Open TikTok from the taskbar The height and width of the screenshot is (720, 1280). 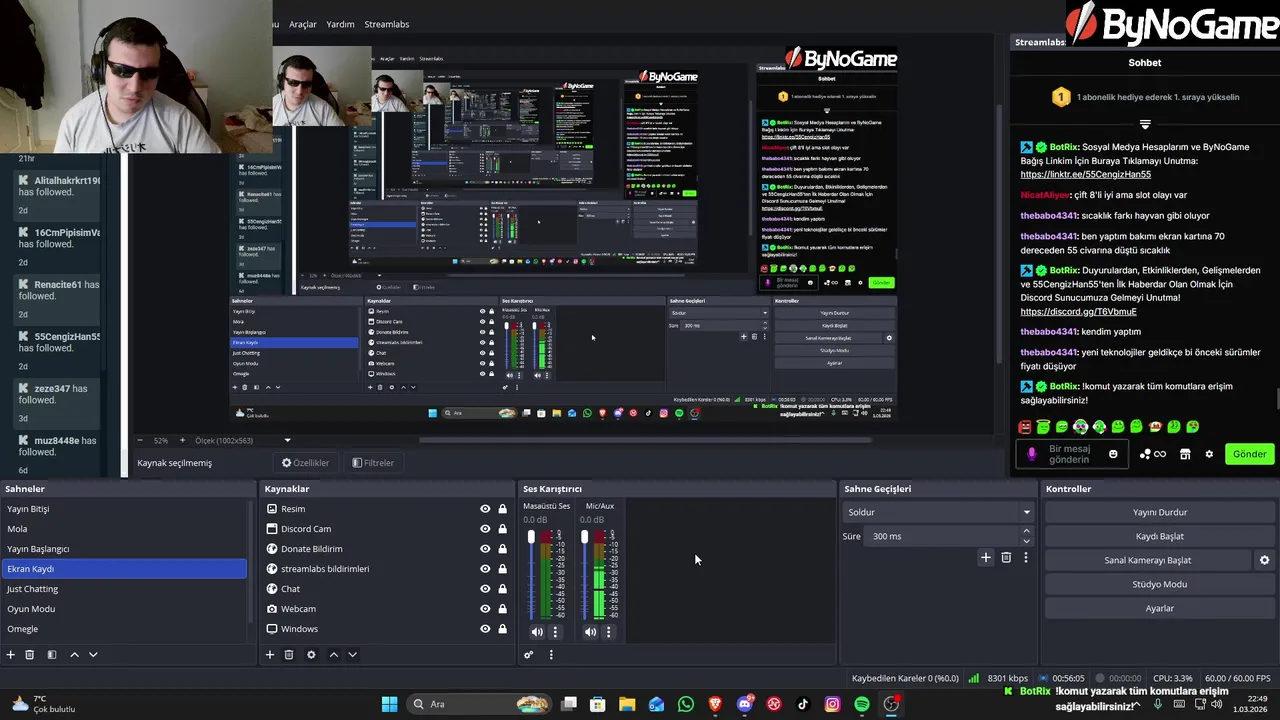[x=803, y=704]
